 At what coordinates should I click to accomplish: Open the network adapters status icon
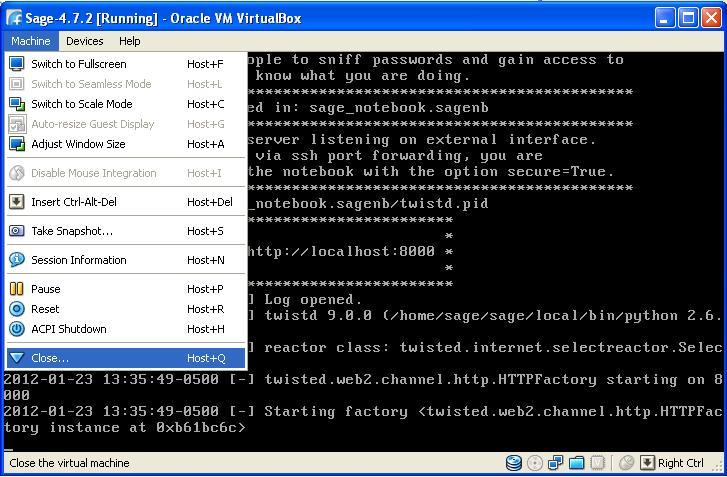(x=556, y=463)
